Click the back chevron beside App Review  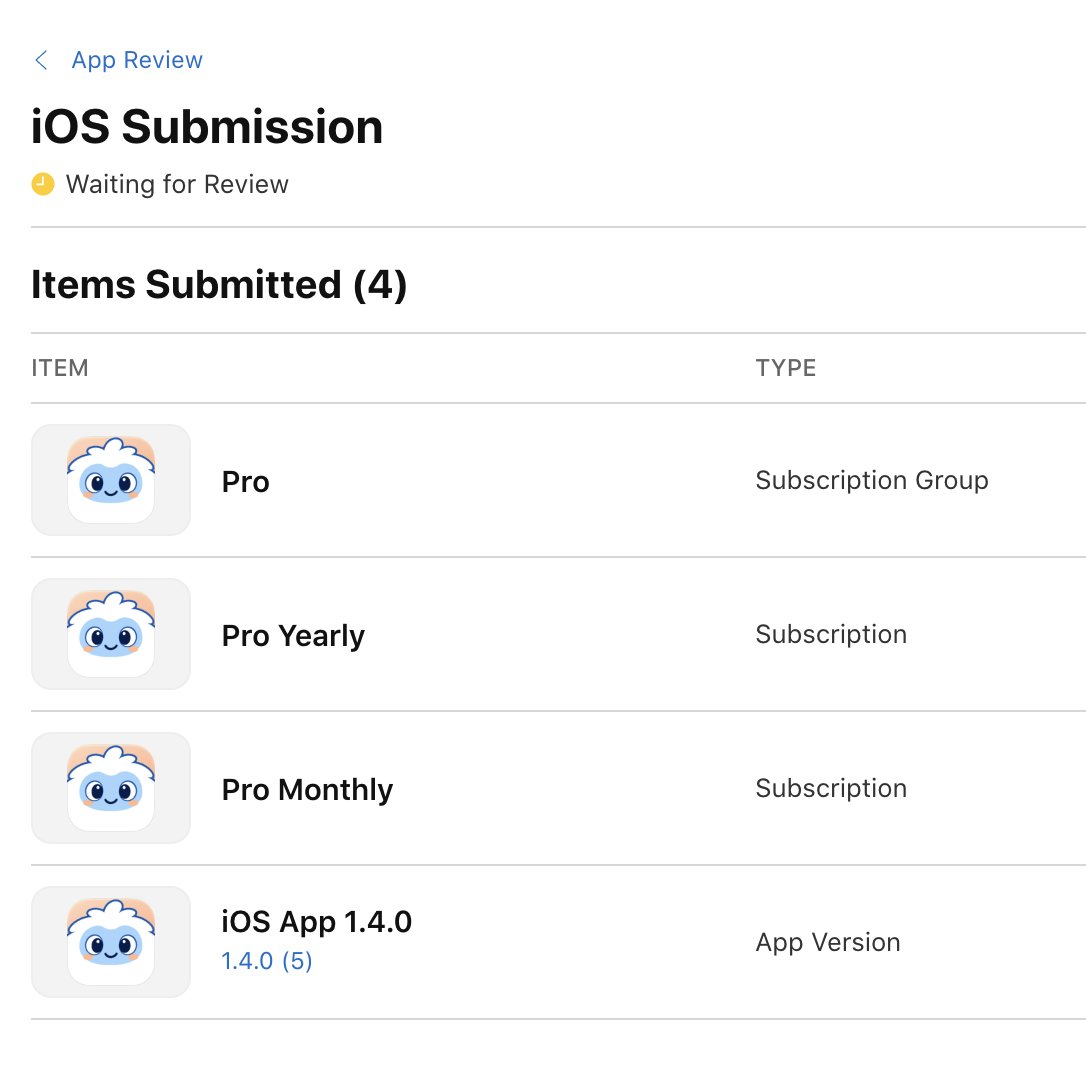42,60
